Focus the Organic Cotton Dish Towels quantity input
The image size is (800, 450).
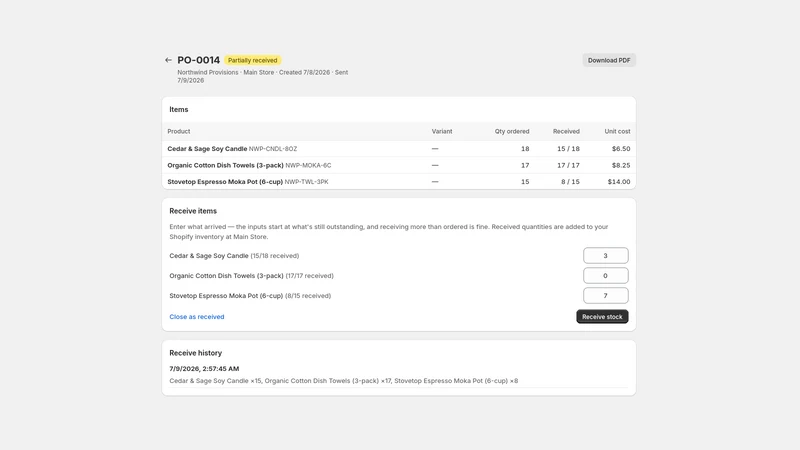coord(606,276)
